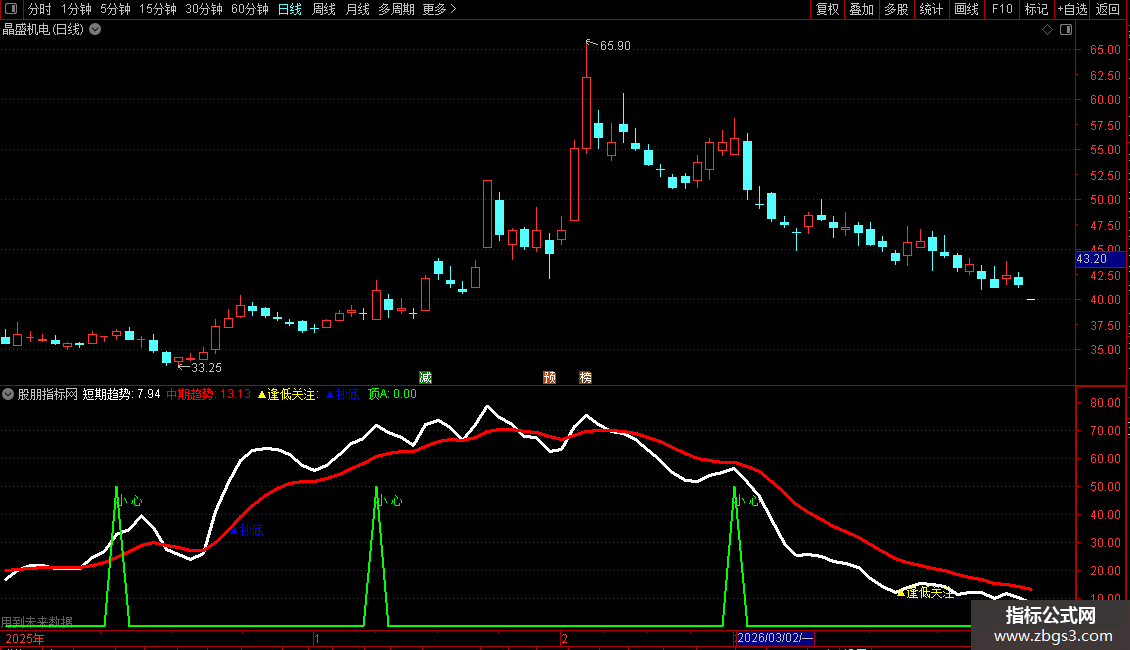Switch to the 周线 weekly period
The image size is (1130, 650).
click(324, 9)
